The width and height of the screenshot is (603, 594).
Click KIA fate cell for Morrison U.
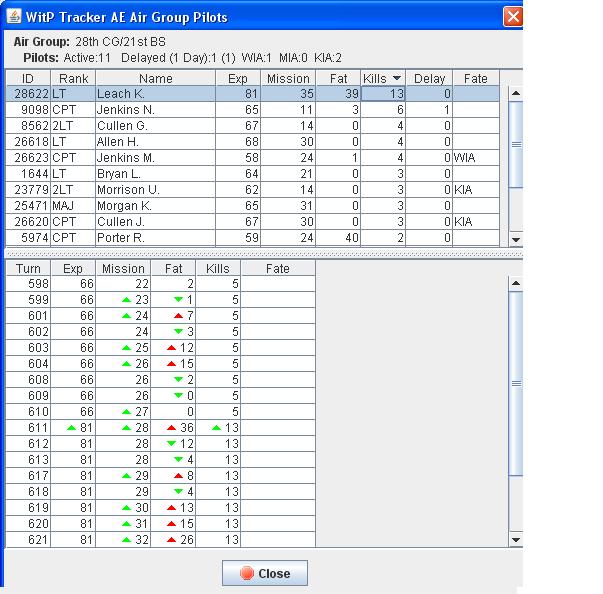coord(476,190)
